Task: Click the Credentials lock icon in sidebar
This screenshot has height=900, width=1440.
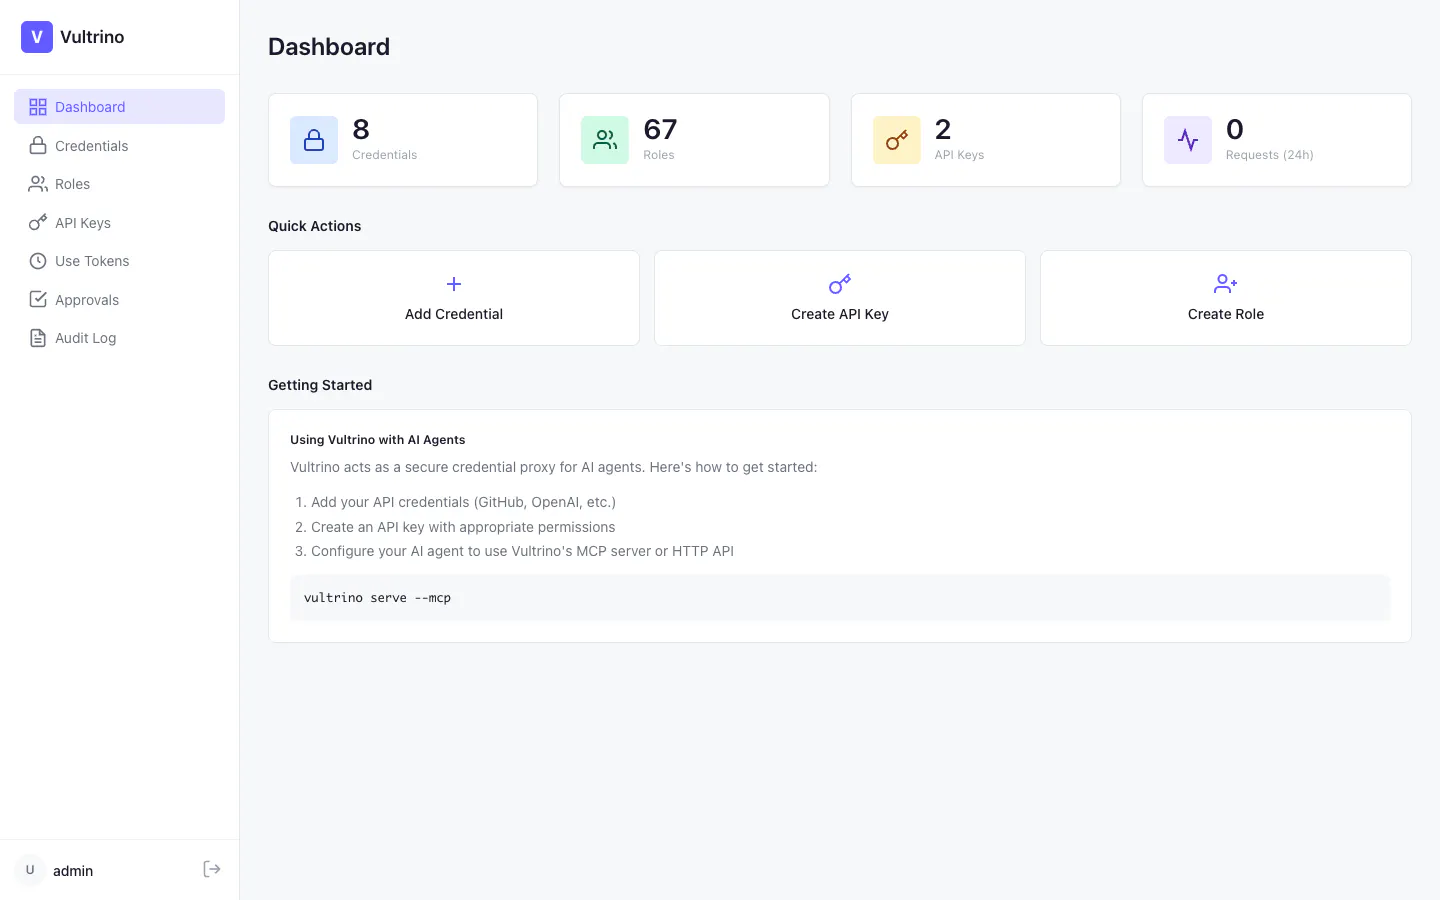Action: point(38,146)
